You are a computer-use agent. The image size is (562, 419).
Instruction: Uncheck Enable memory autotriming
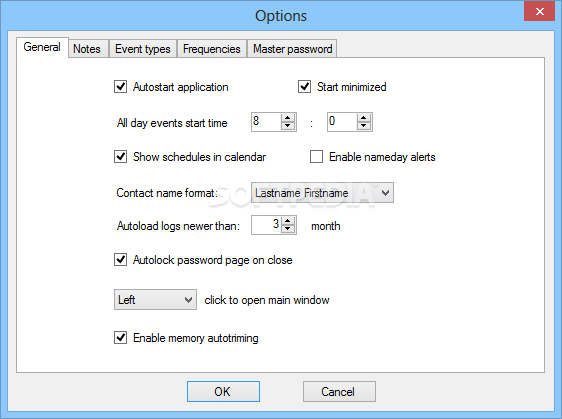120,338
